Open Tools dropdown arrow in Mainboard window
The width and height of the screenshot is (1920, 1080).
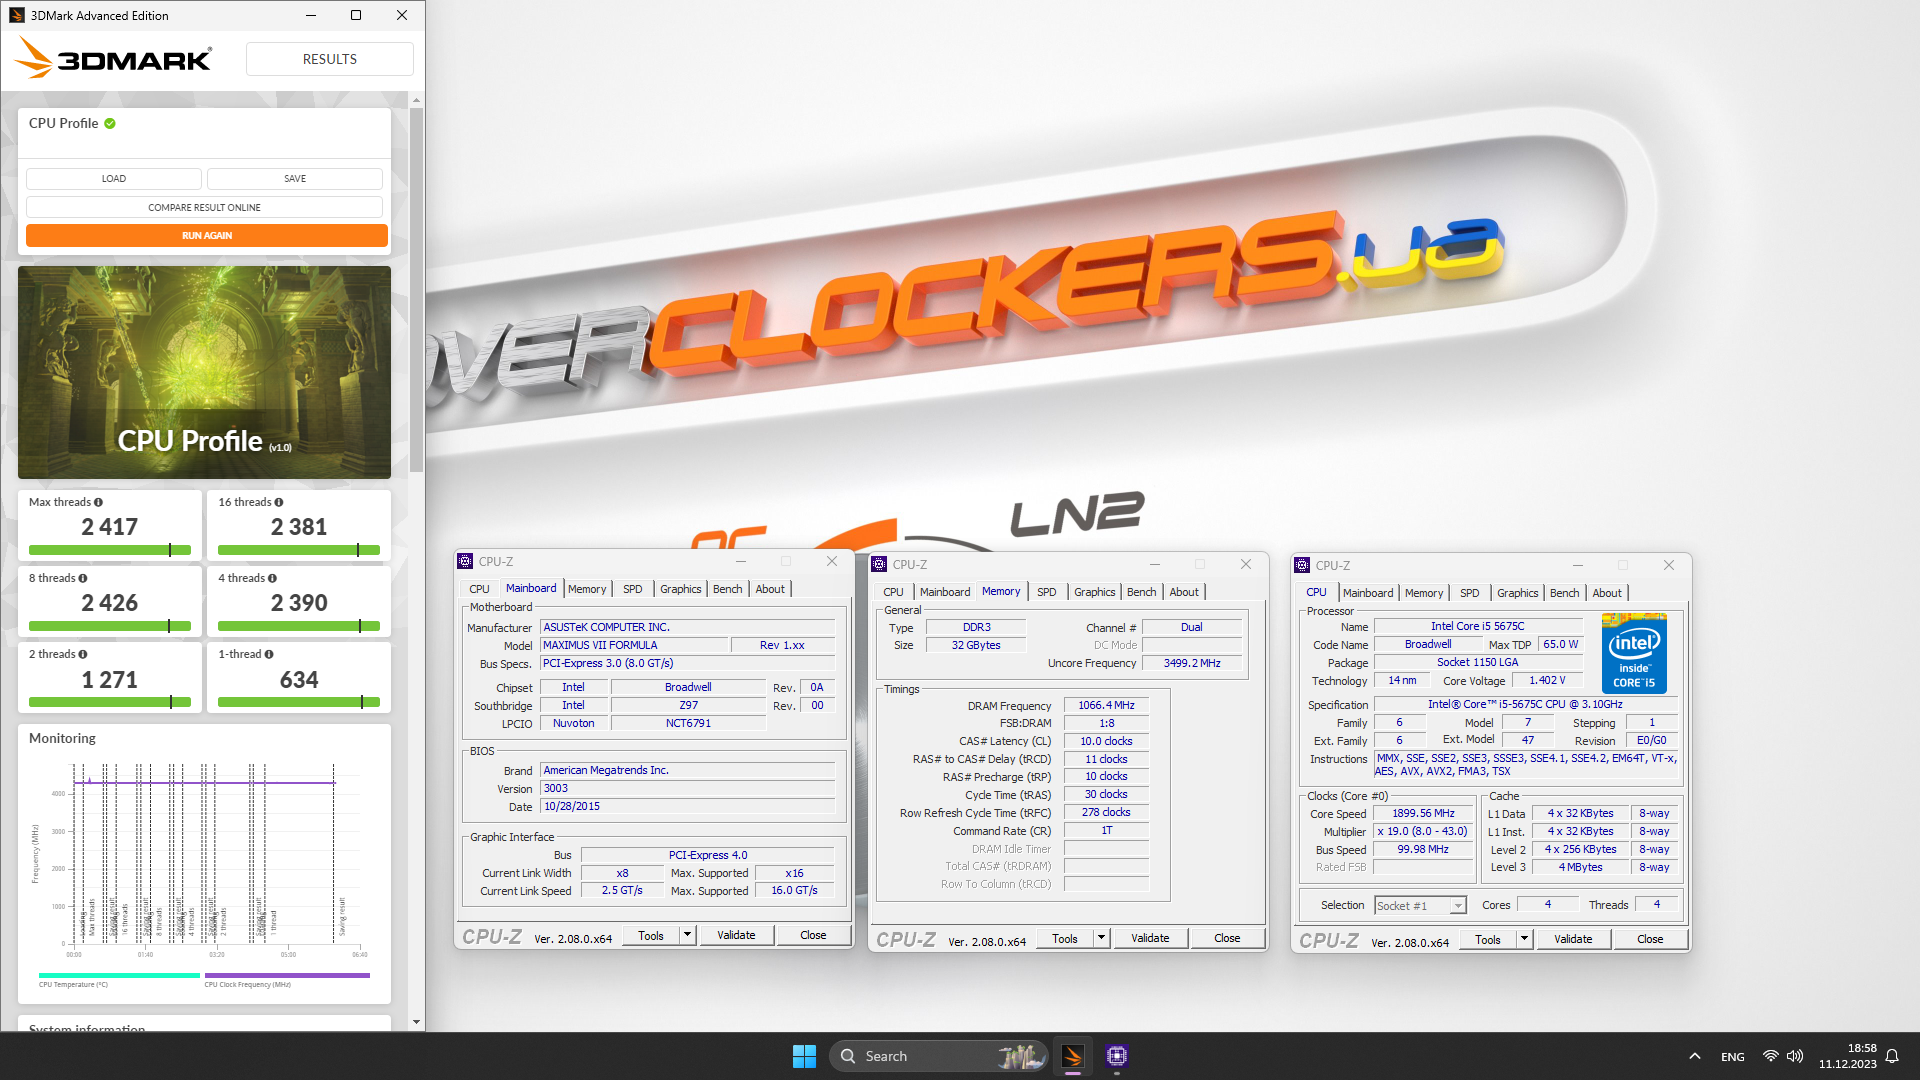pos(687,935)
